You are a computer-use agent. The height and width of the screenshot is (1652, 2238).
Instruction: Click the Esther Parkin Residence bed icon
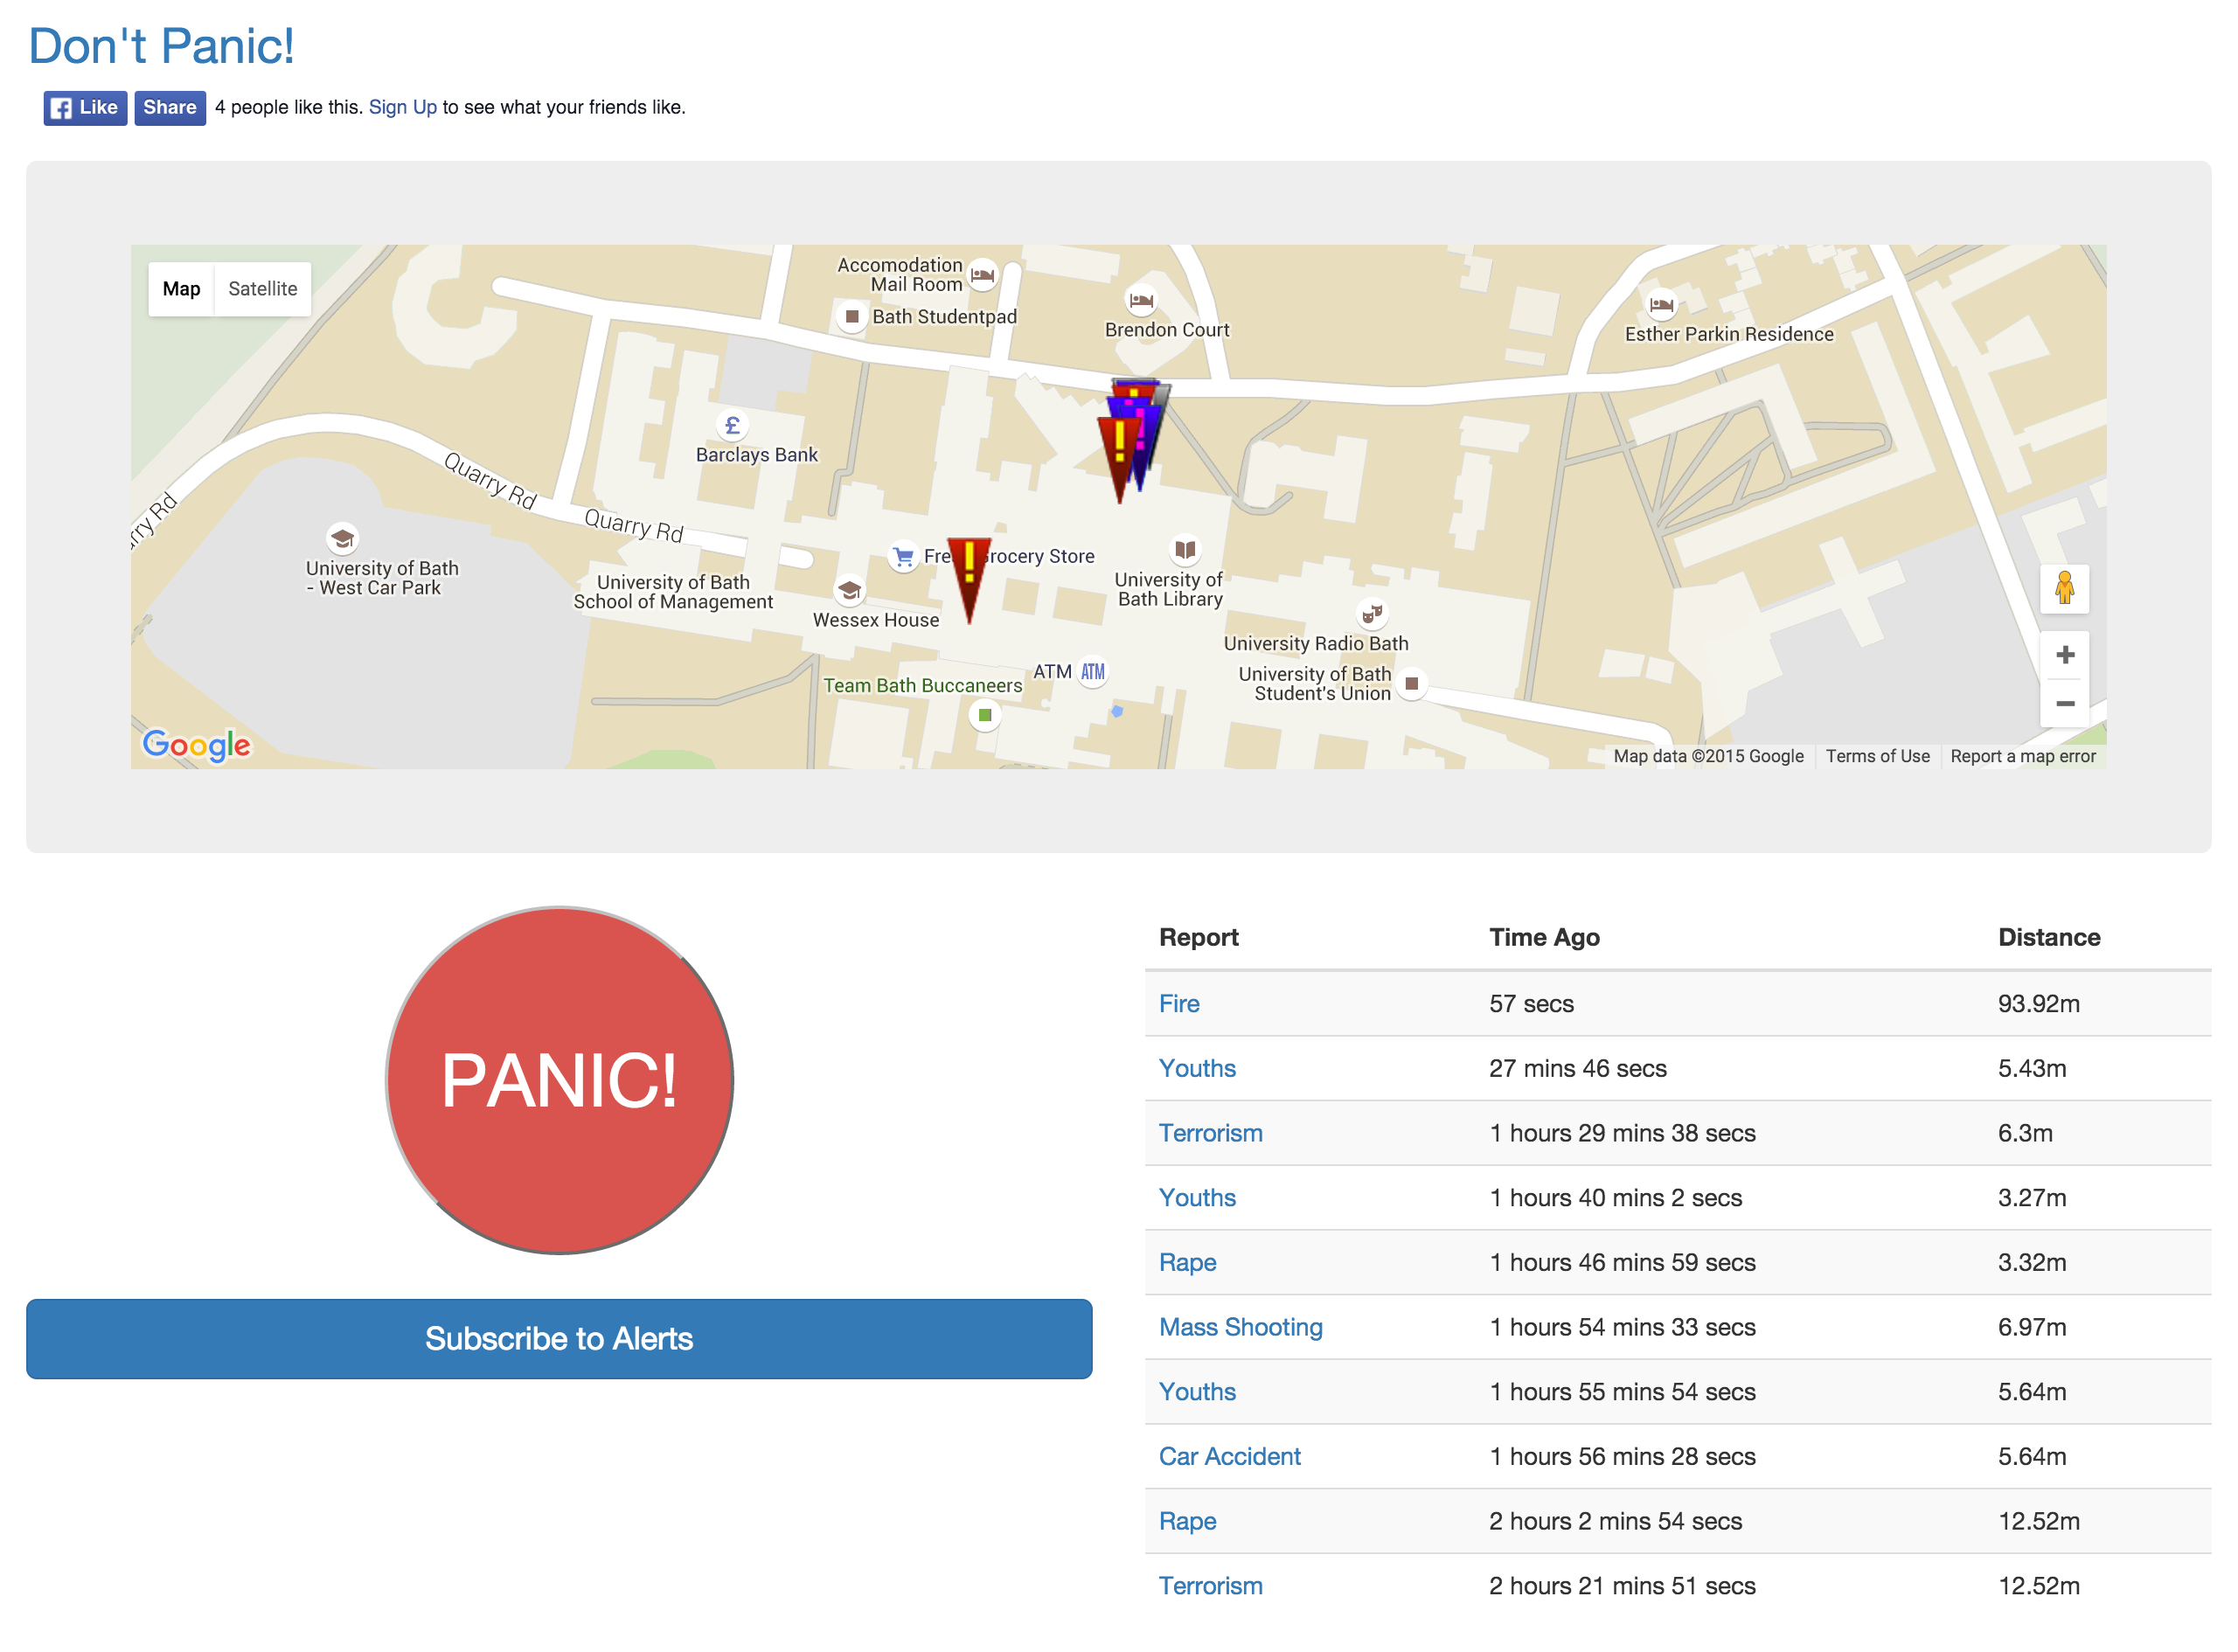click(1660, 304)
